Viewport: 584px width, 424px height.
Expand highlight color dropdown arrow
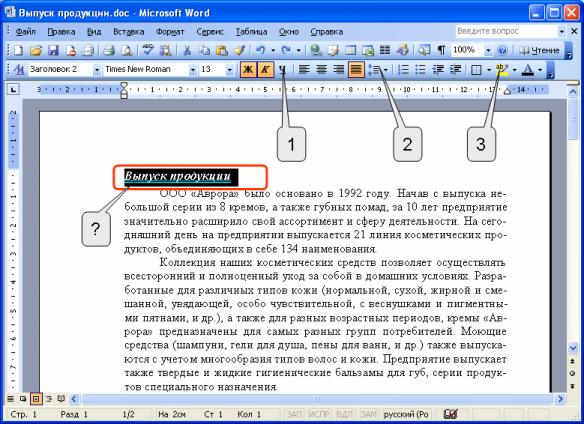pyautogui.click(x=514, y=70)
